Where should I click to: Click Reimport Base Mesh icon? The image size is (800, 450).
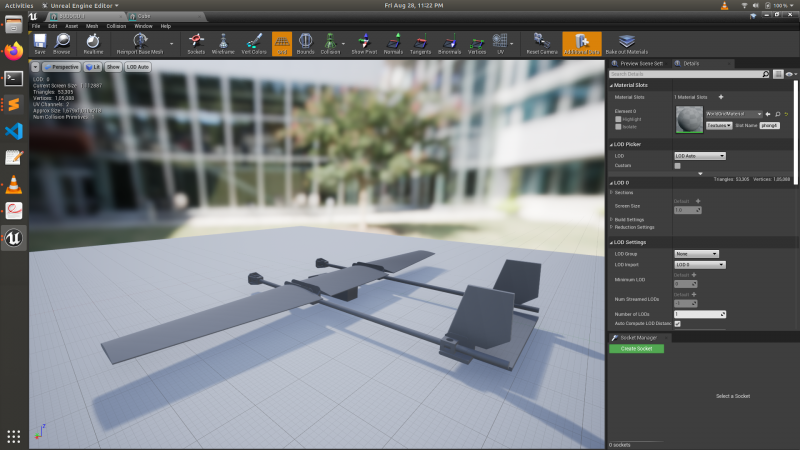click(140, 43)
